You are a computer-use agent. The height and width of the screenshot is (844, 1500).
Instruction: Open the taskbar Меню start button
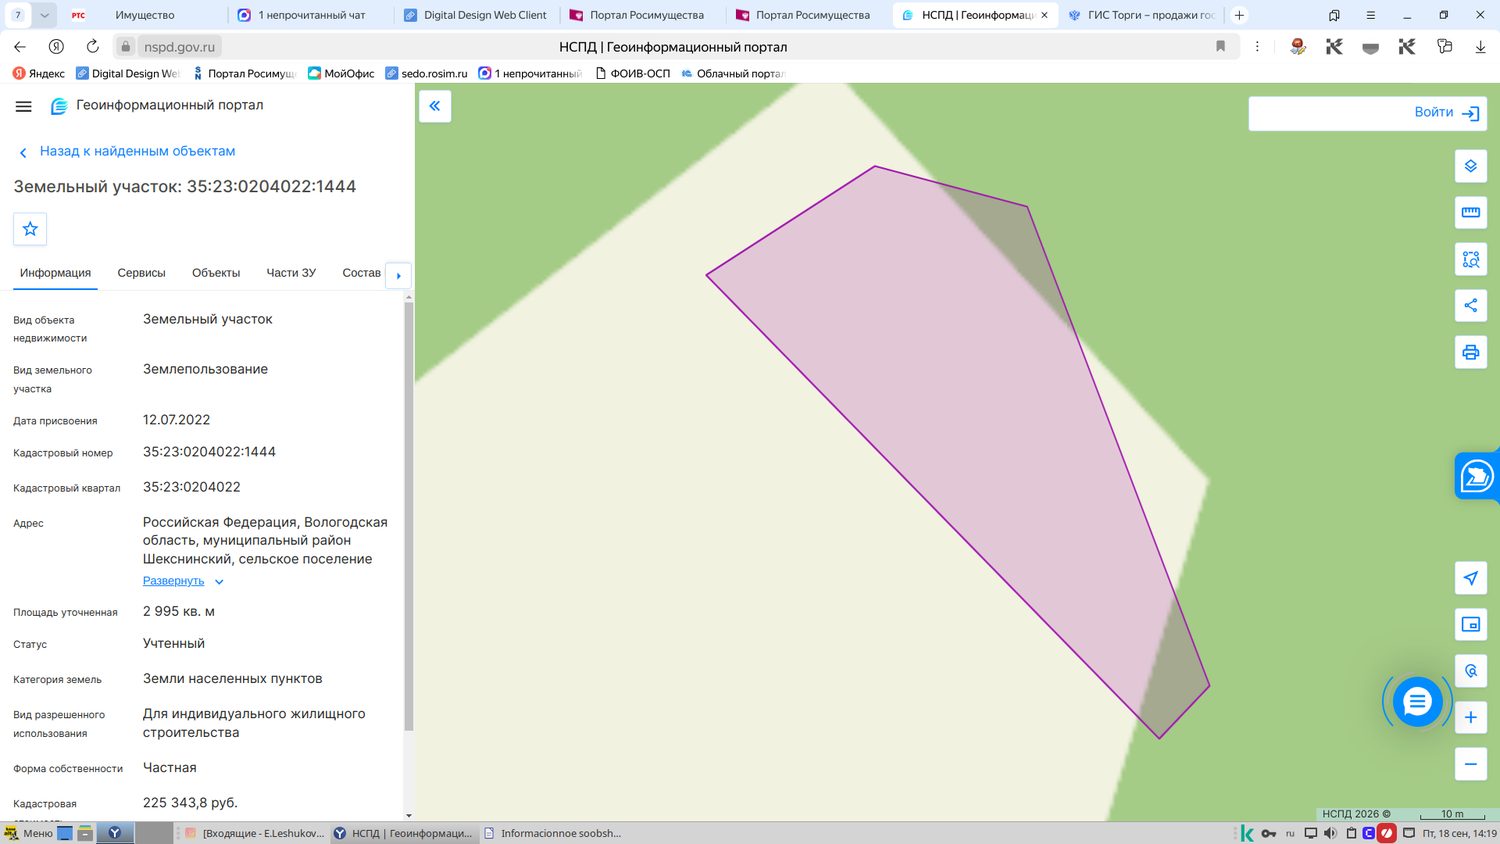point(28,833)
